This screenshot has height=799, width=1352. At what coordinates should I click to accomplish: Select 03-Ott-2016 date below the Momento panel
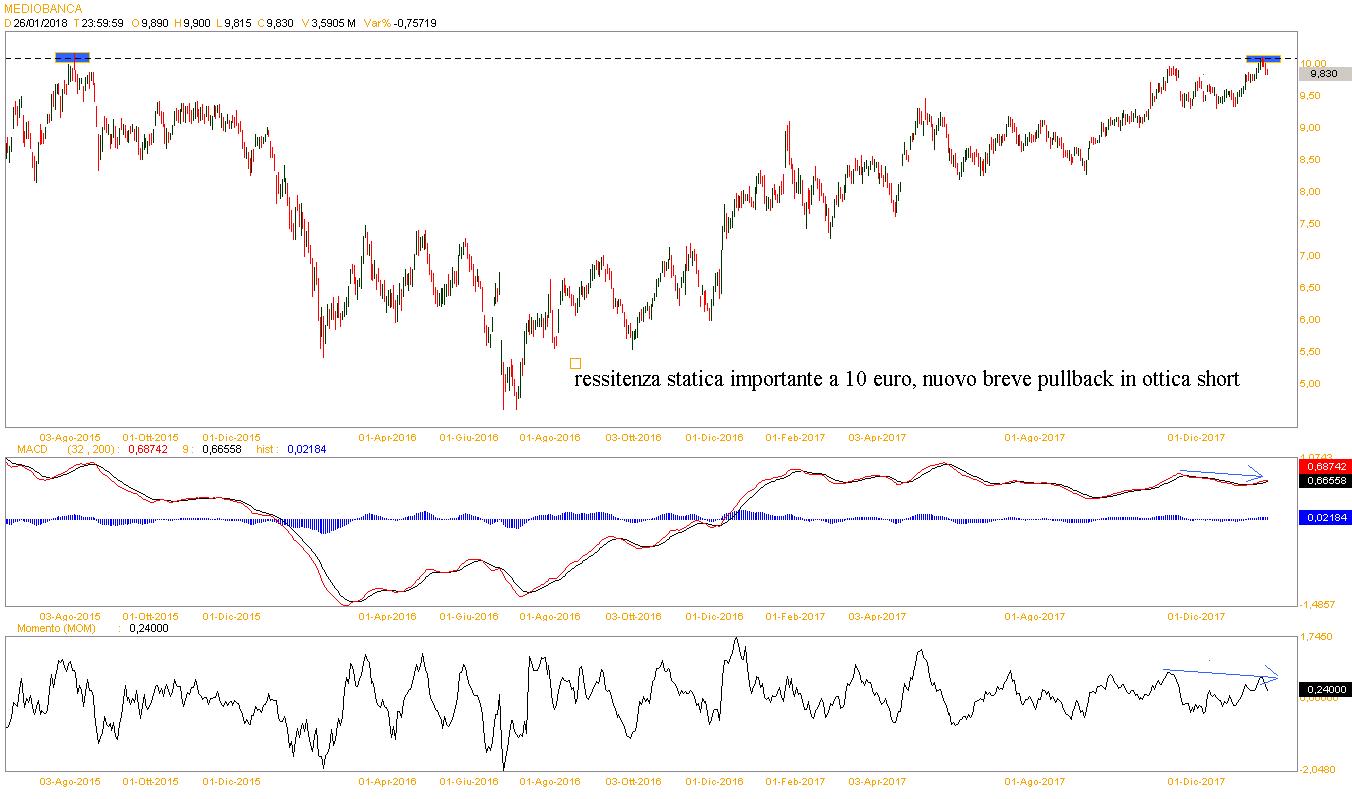pyautogui.click(x=634, y=781)
